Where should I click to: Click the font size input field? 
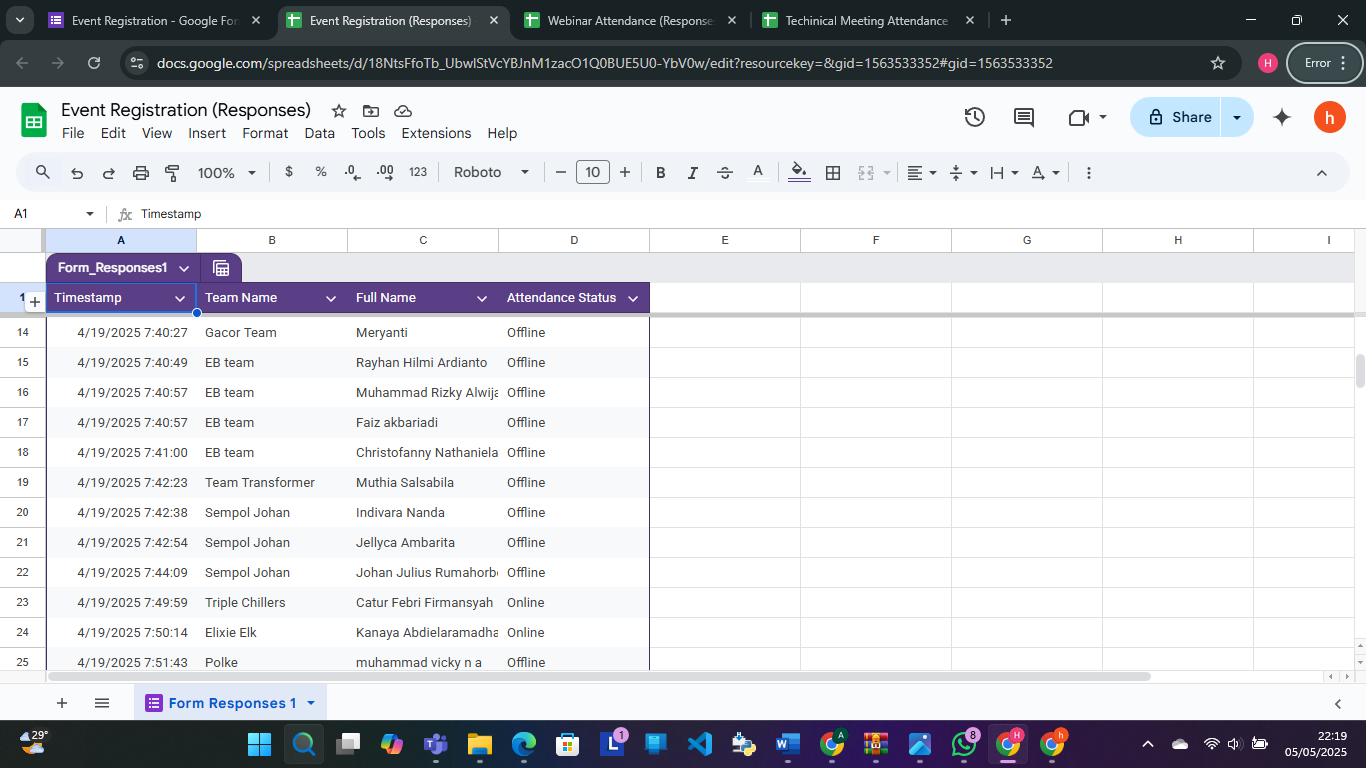pyautogui.click(x=593, y=173)
